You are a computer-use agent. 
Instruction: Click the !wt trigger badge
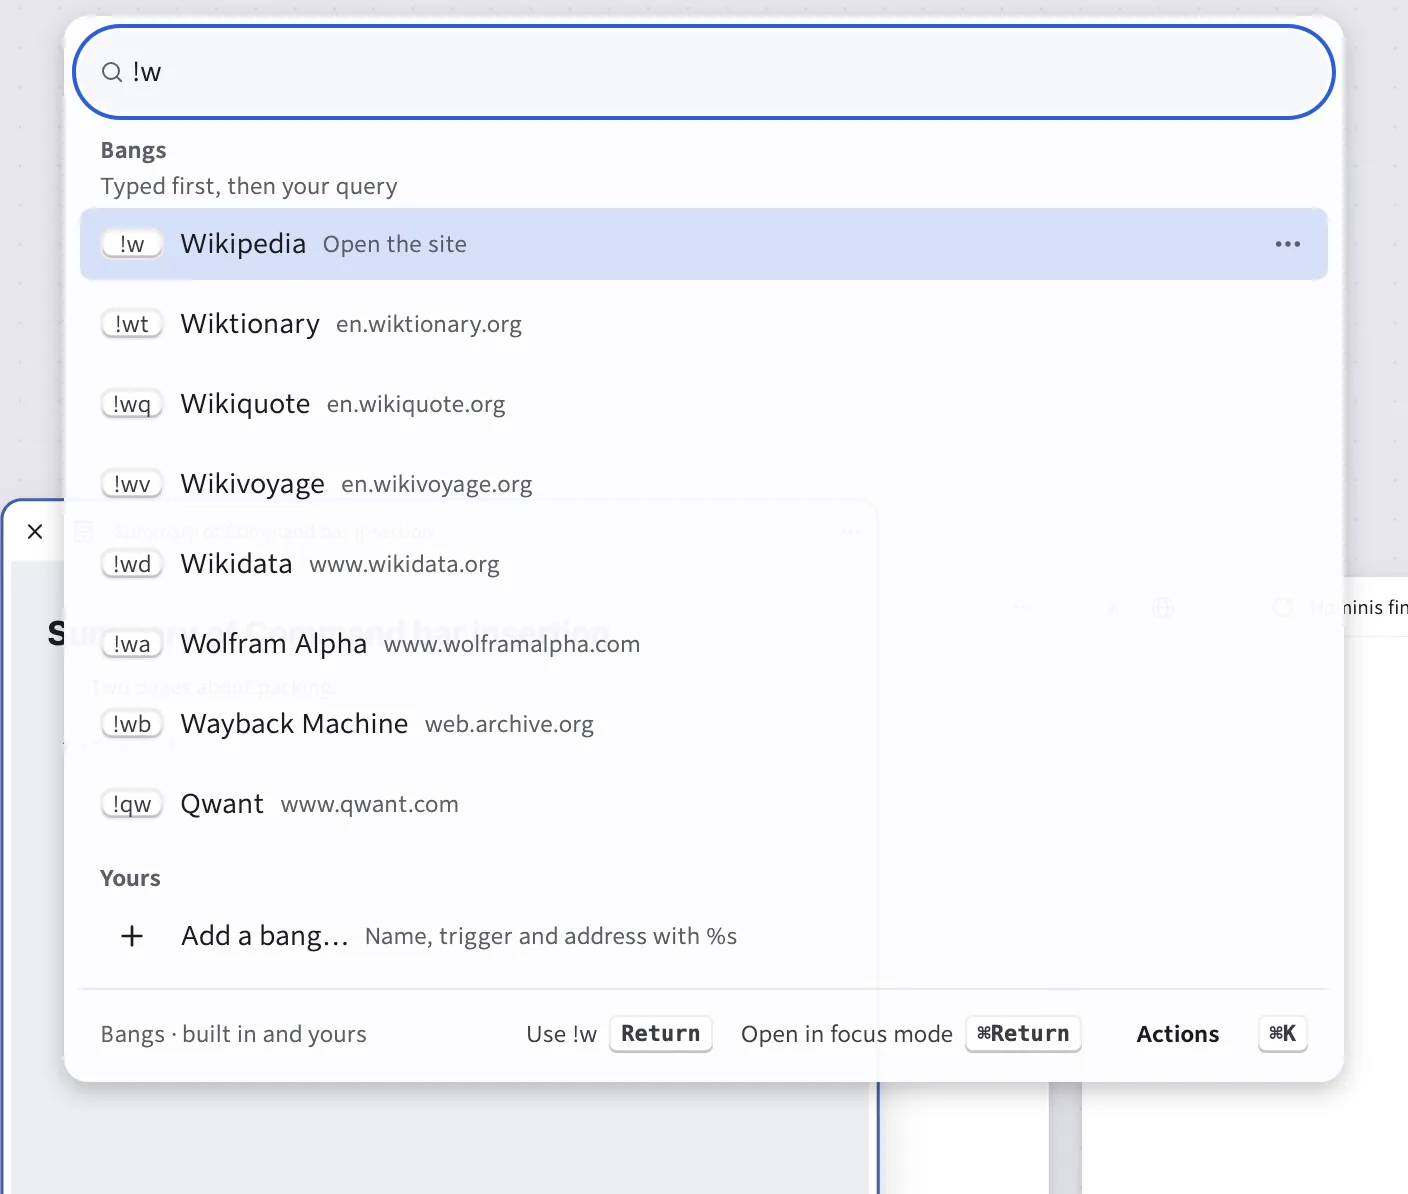point(132,324)
